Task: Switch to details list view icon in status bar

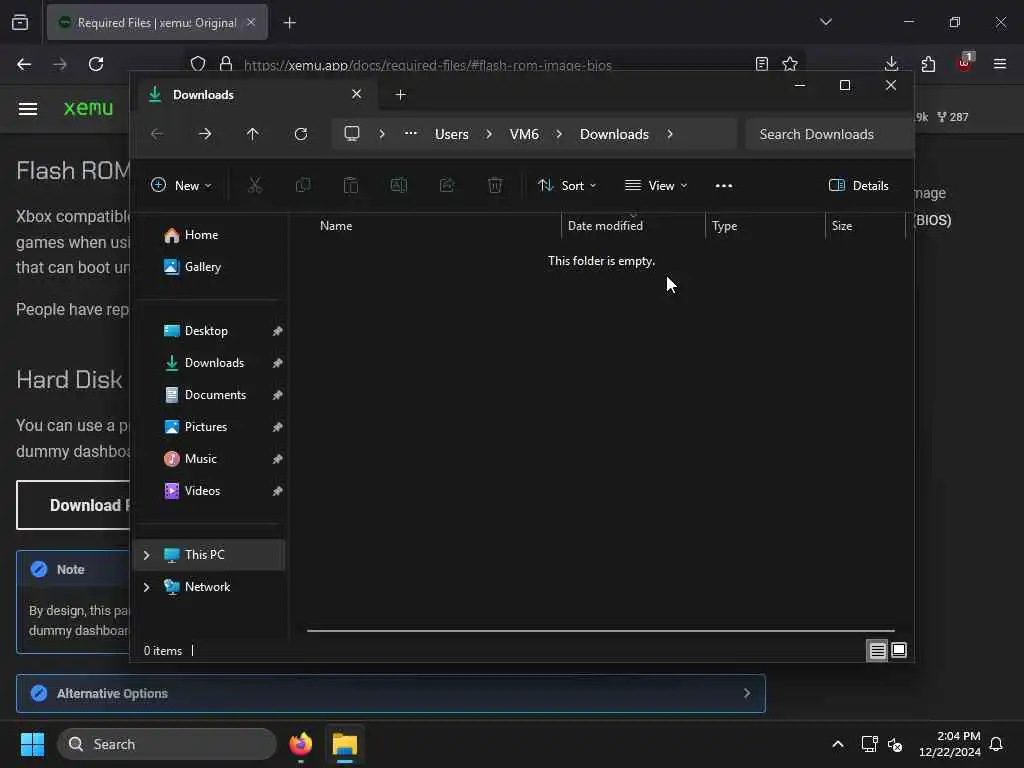Action: [877, 650]
